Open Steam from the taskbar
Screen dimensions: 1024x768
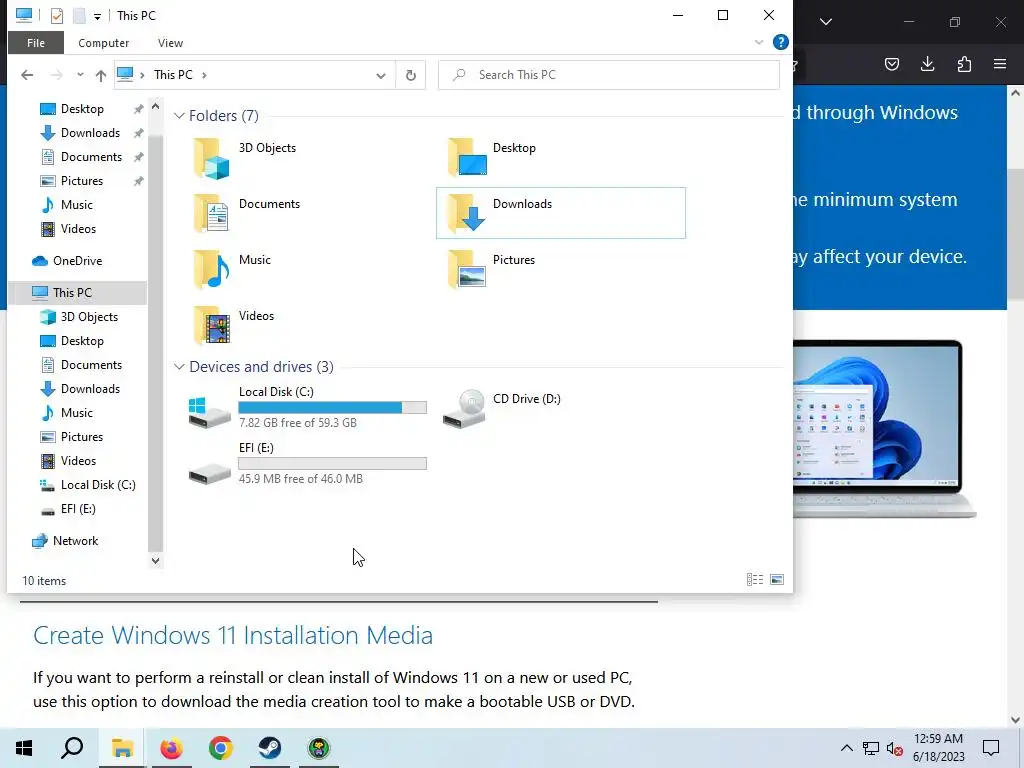(x=270, y=748)
